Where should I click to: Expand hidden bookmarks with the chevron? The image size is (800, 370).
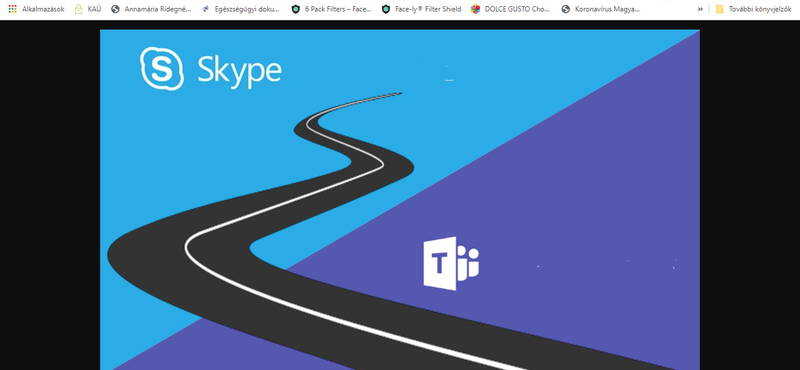(700, 9)
